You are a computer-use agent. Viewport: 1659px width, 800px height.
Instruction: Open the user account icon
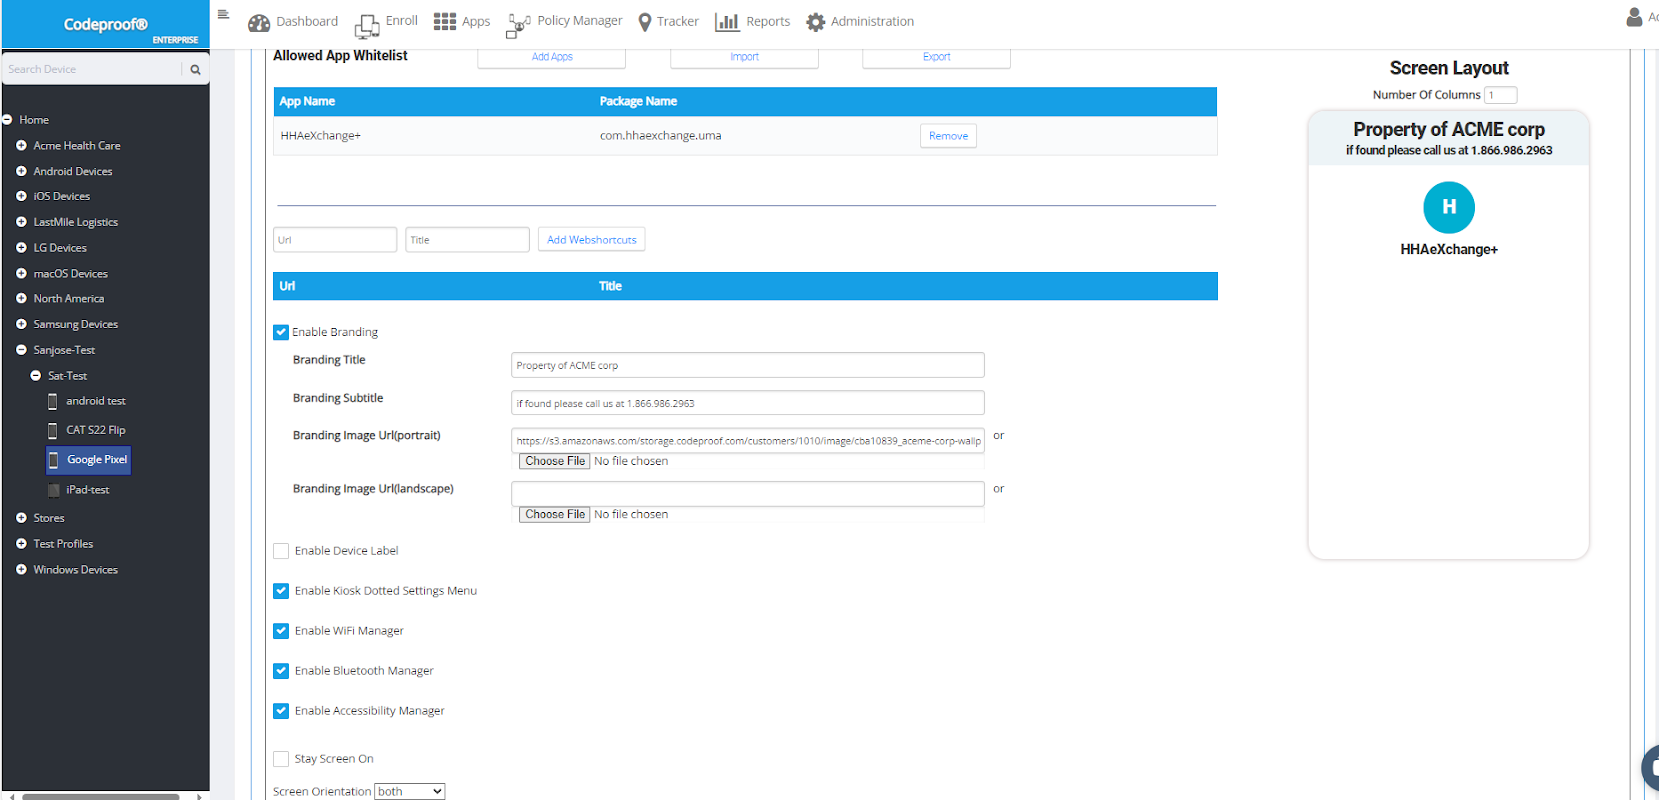point(1634,17)
